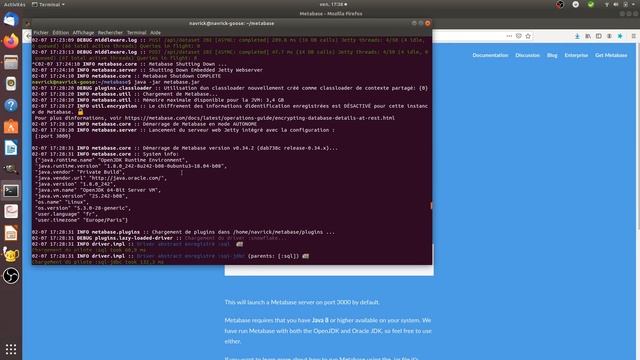This screenshot has height=360, width=640.
Task: Launch LibreOffice Impress from the dock
Action: (11, 233)
